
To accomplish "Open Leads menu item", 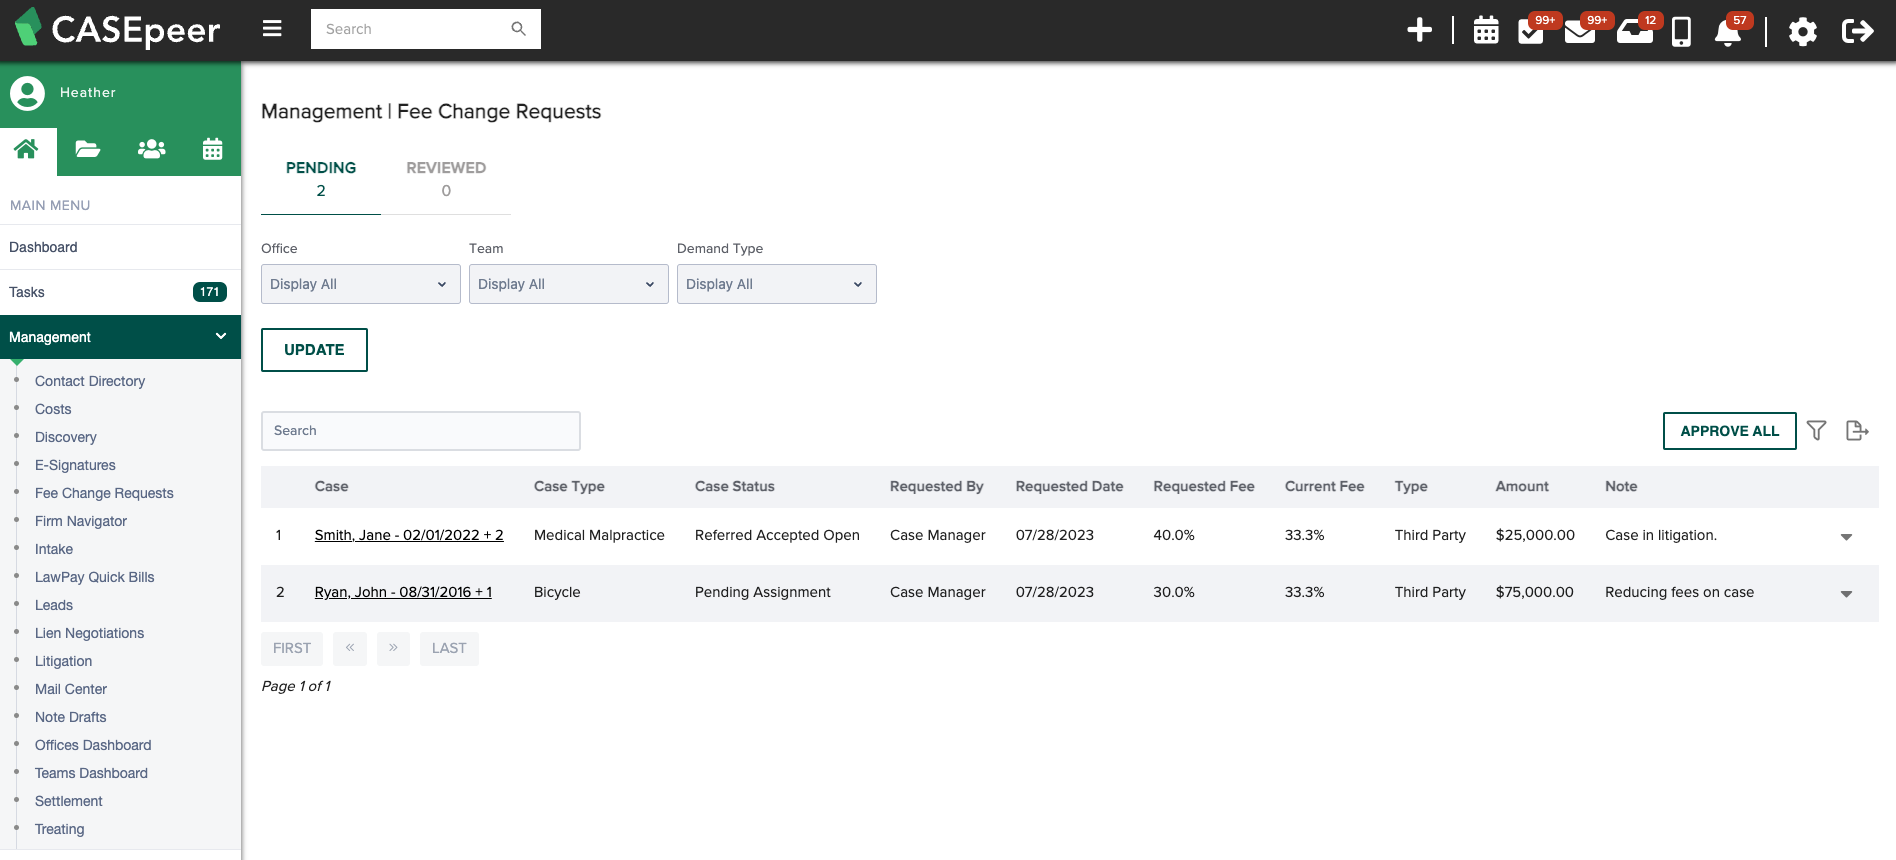I will (x=54, y=605).
